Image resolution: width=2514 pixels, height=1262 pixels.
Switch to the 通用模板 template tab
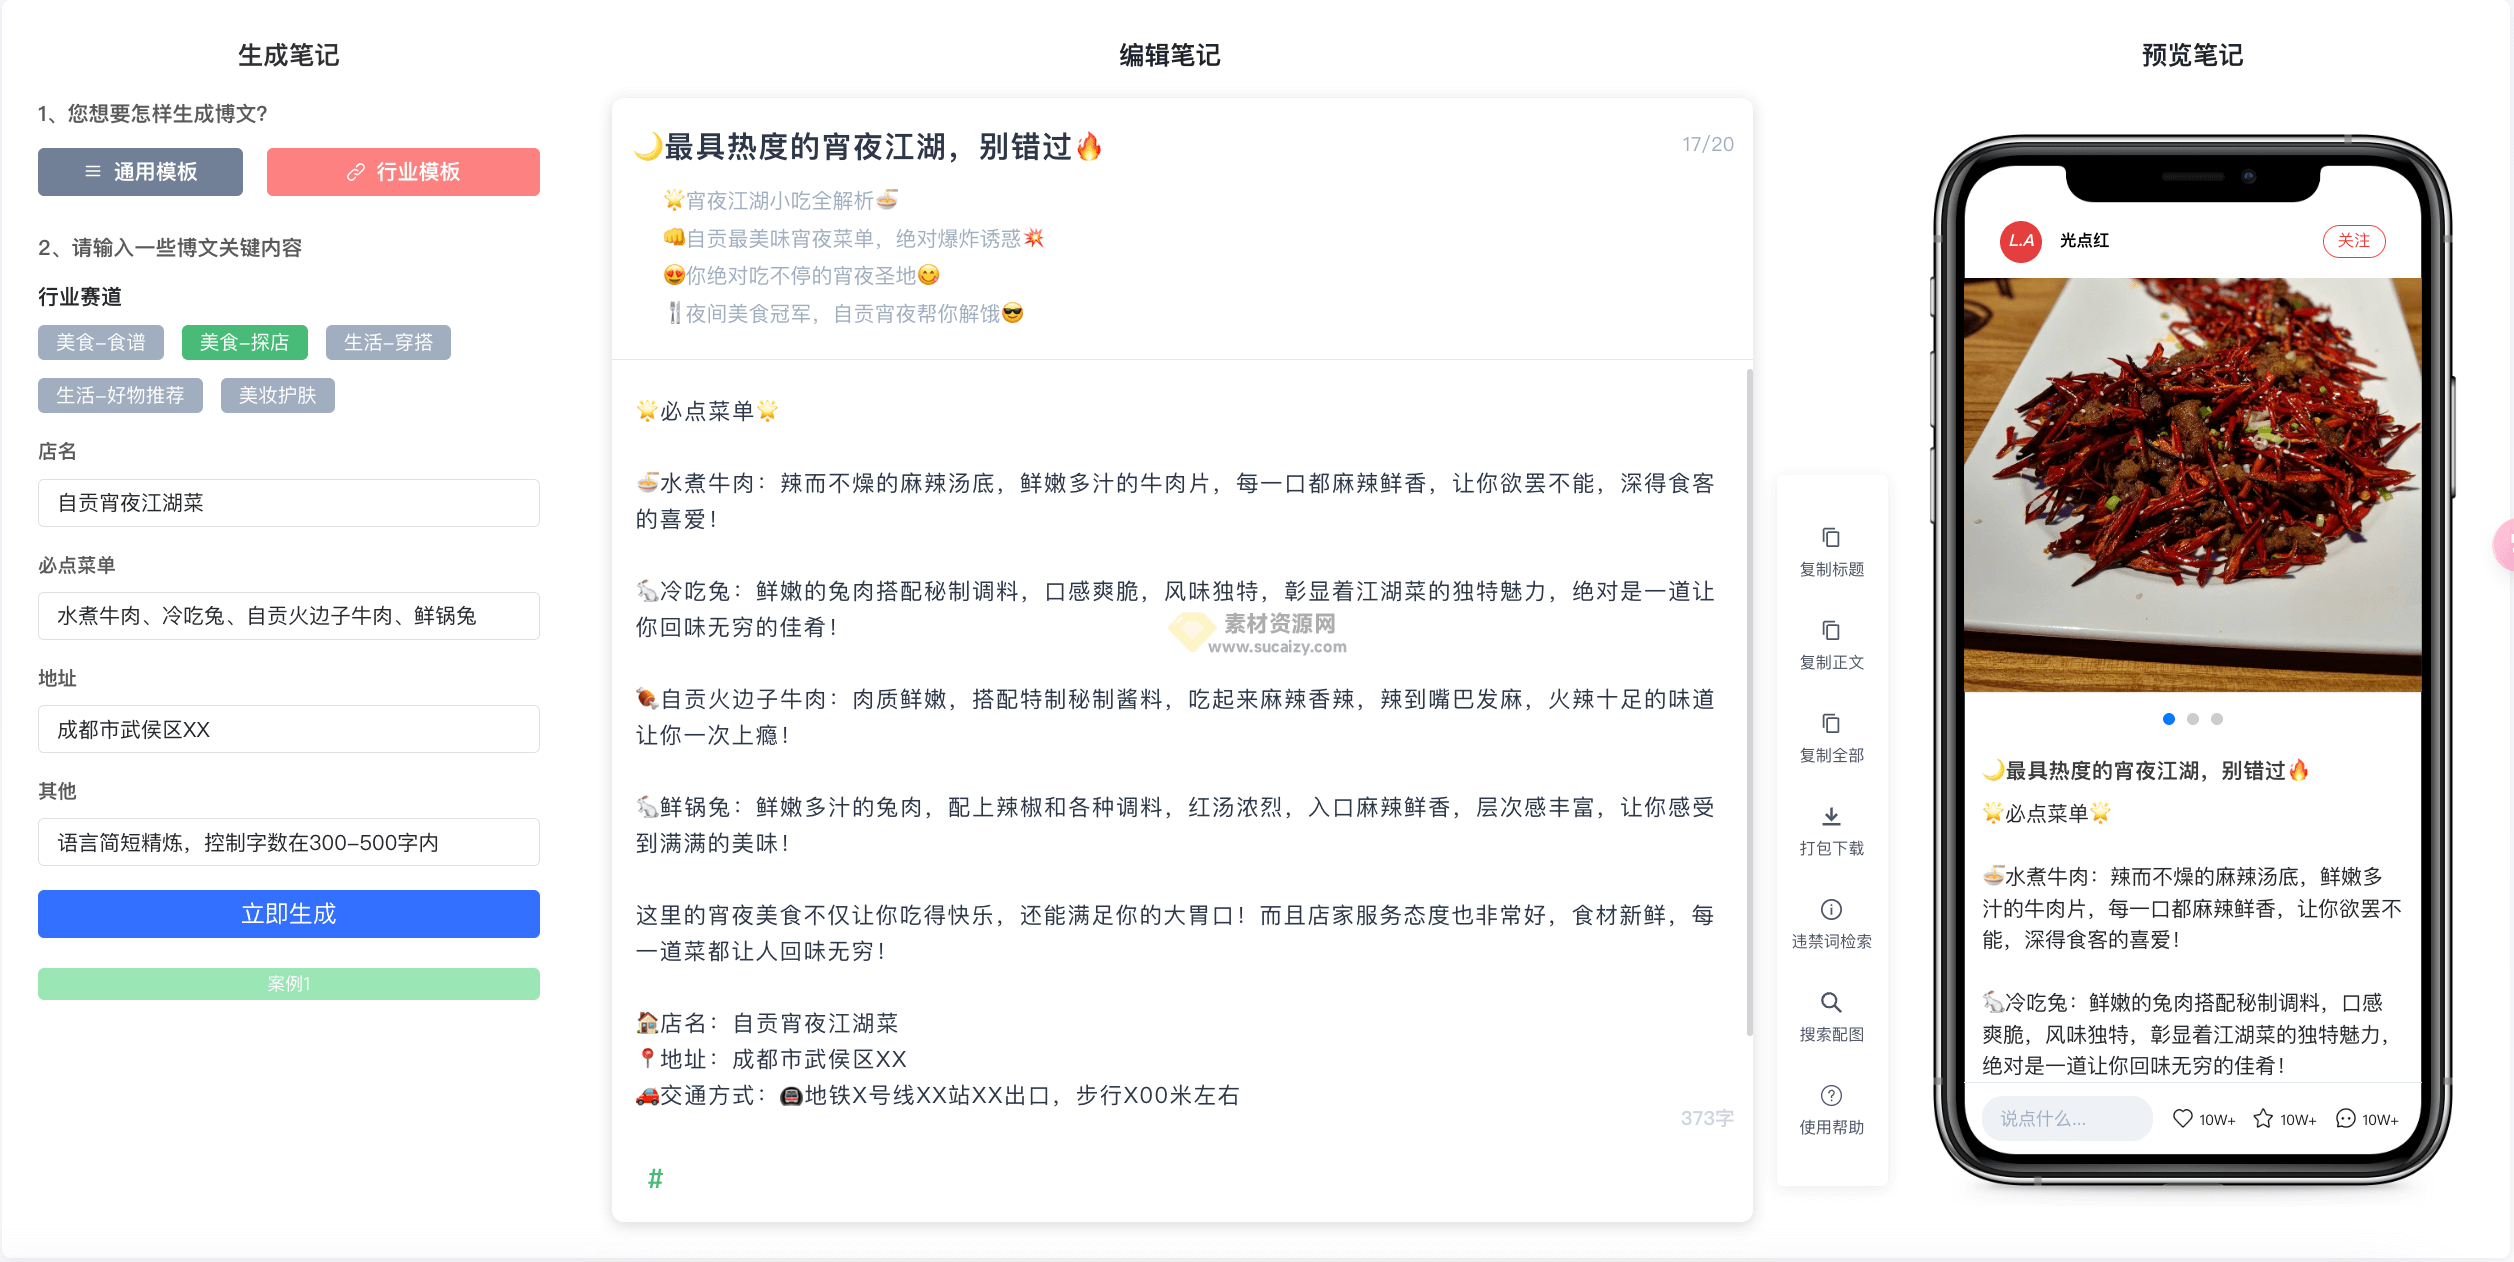click(x=140, y=171)
